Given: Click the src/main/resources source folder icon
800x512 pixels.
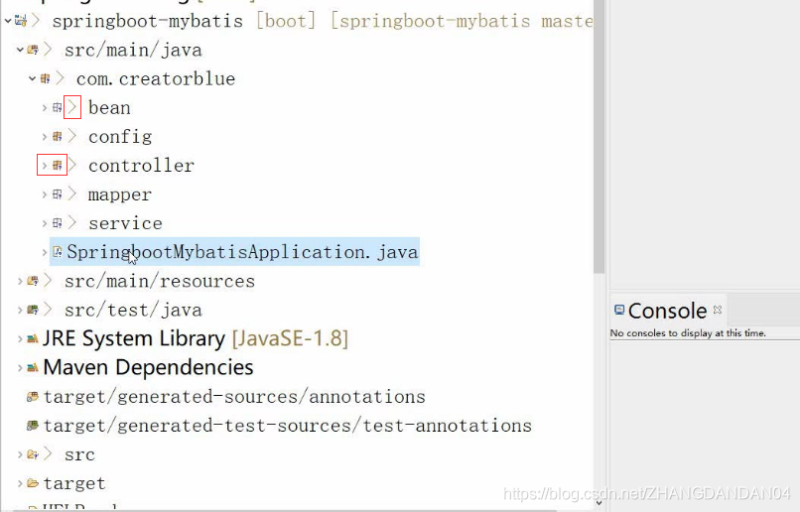Looking at the screenshot, I should [33, 282].
